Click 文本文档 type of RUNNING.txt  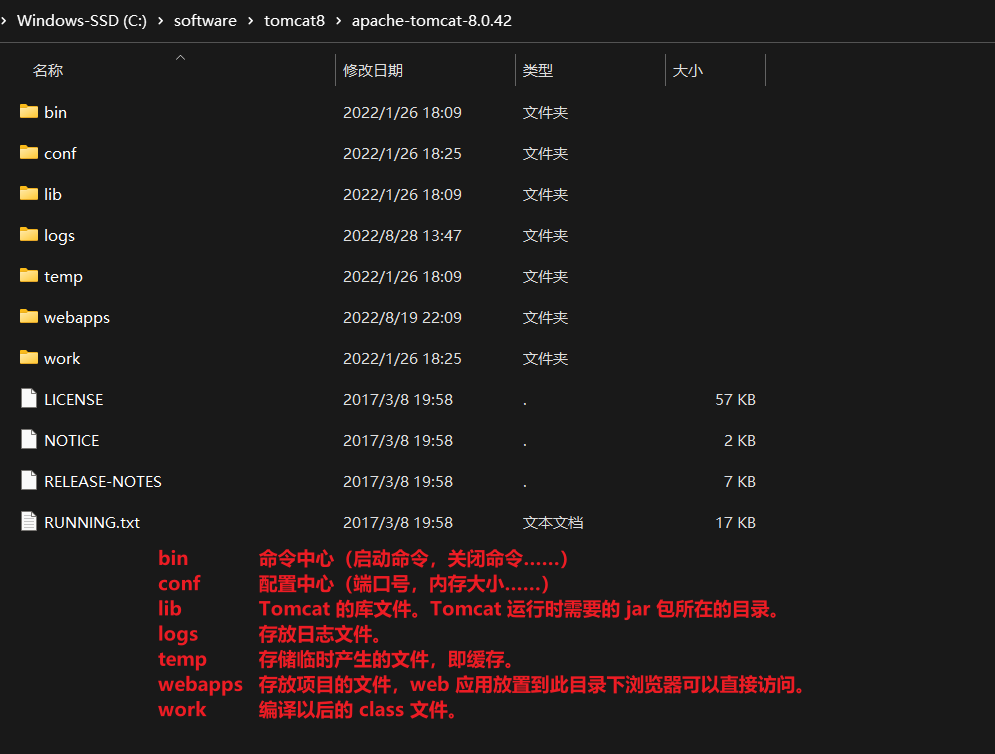tap(553, 522)
